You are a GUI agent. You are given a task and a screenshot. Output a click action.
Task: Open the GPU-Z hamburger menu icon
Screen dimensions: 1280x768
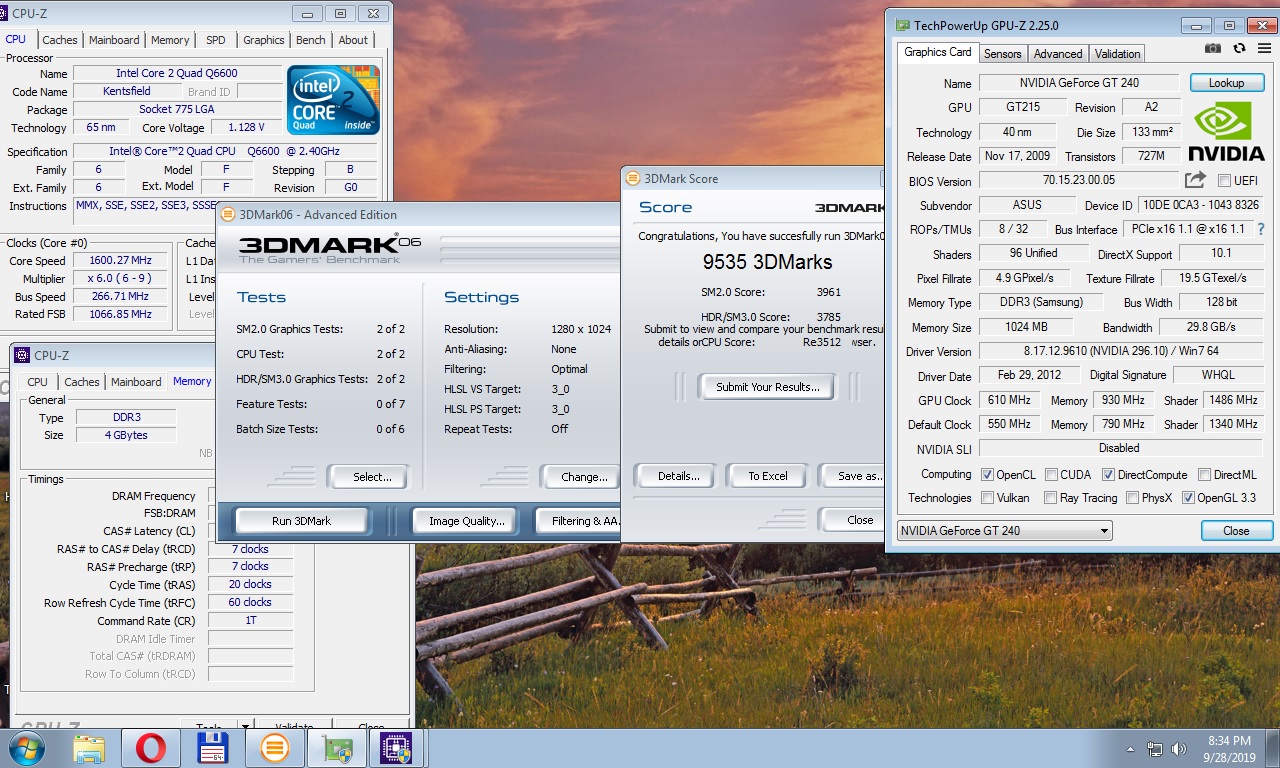click(x=1263, y=49)
